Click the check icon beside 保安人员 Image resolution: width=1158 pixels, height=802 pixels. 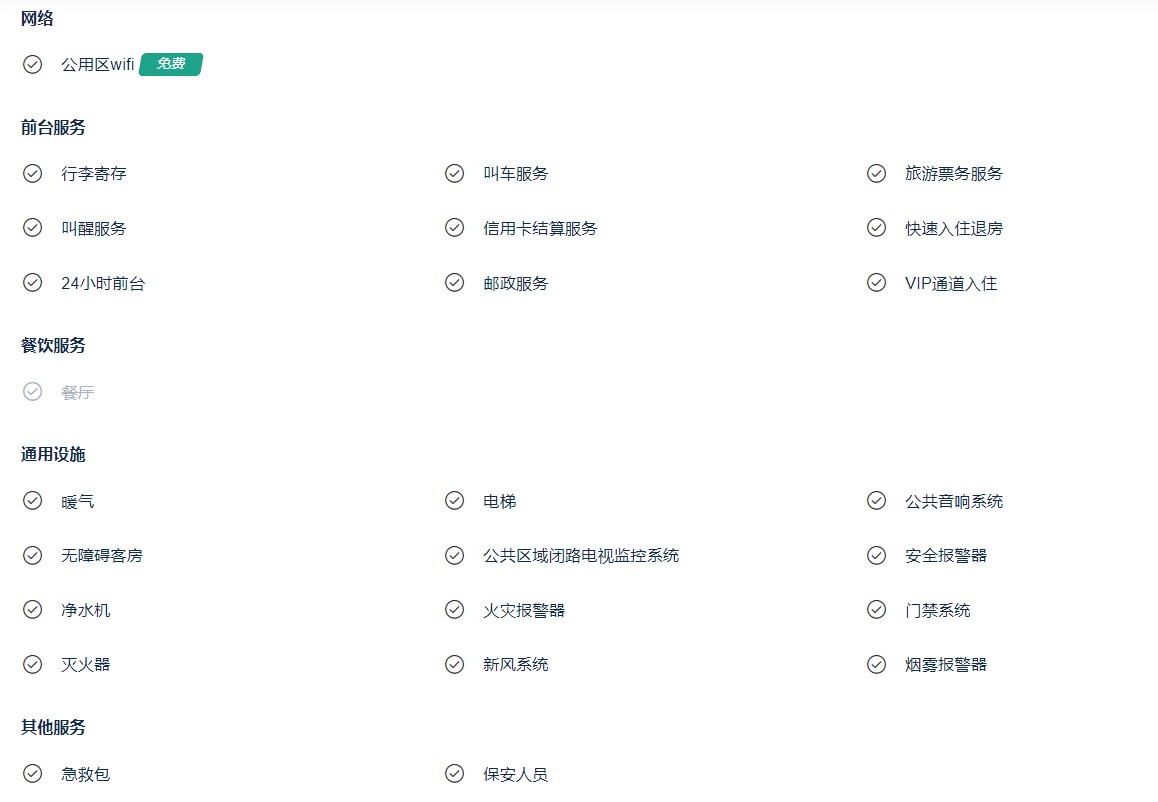coord(454,774)
